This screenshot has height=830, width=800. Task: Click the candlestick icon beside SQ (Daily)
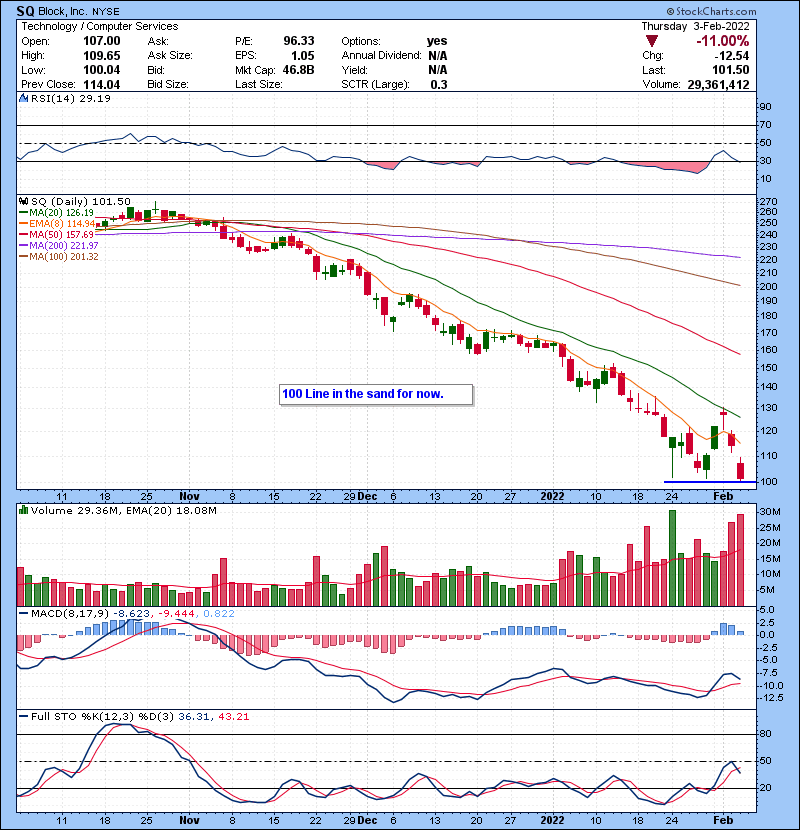(x=23, y=202)
